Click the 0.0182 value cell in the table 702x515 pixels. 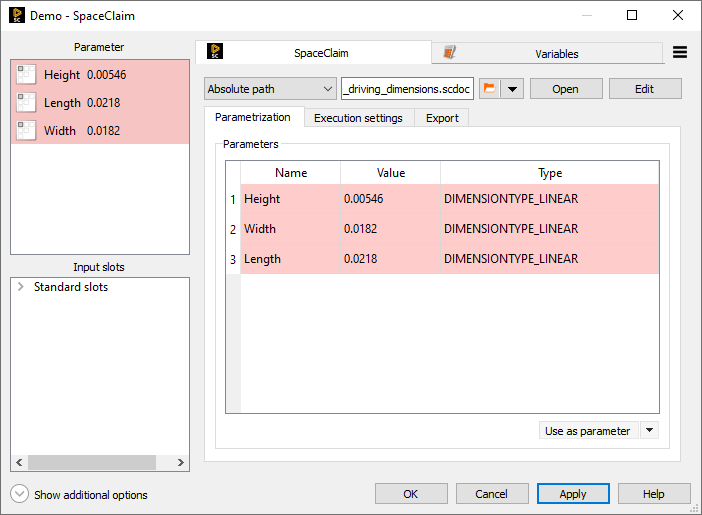[390, 229]
